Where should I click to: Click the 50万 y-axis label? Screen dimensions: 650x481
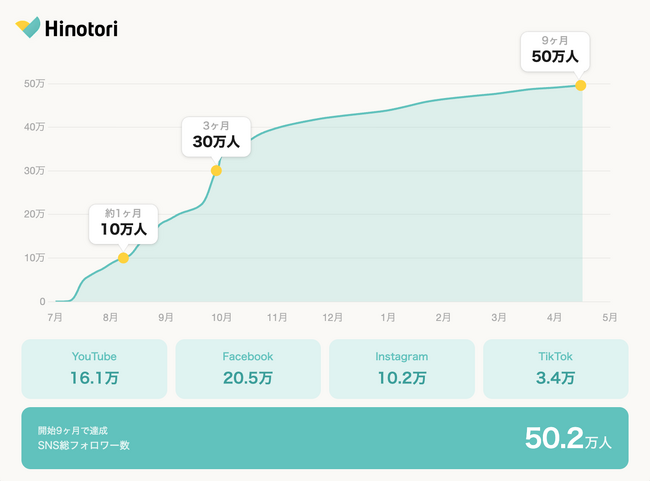[34, 84]
